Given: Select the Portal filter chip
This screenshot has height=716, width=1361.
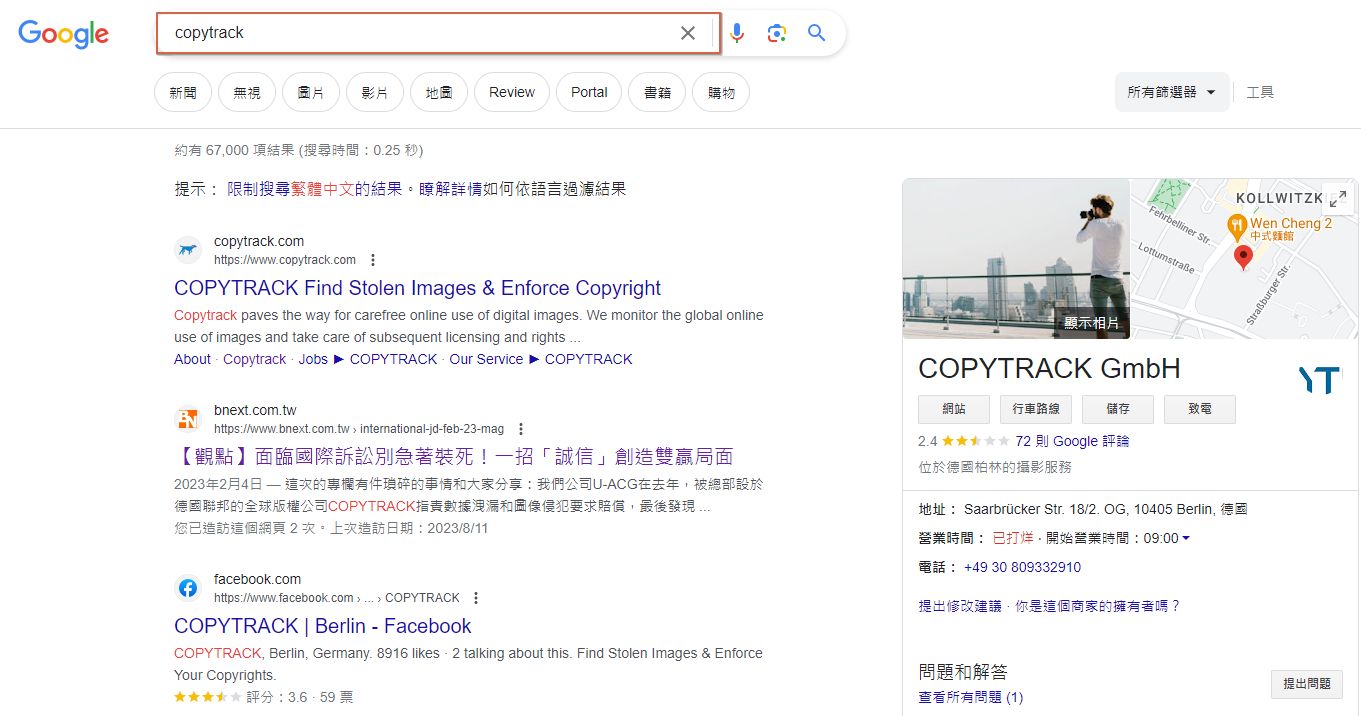Looking at the screenshot, I should click(x=589, y=92).
